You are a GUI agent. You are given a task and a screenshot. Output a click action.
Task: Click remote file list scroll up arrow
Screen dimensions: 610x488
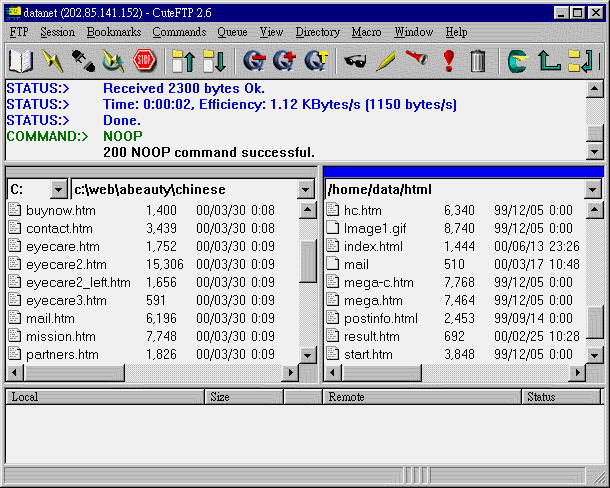coord(595,210)
